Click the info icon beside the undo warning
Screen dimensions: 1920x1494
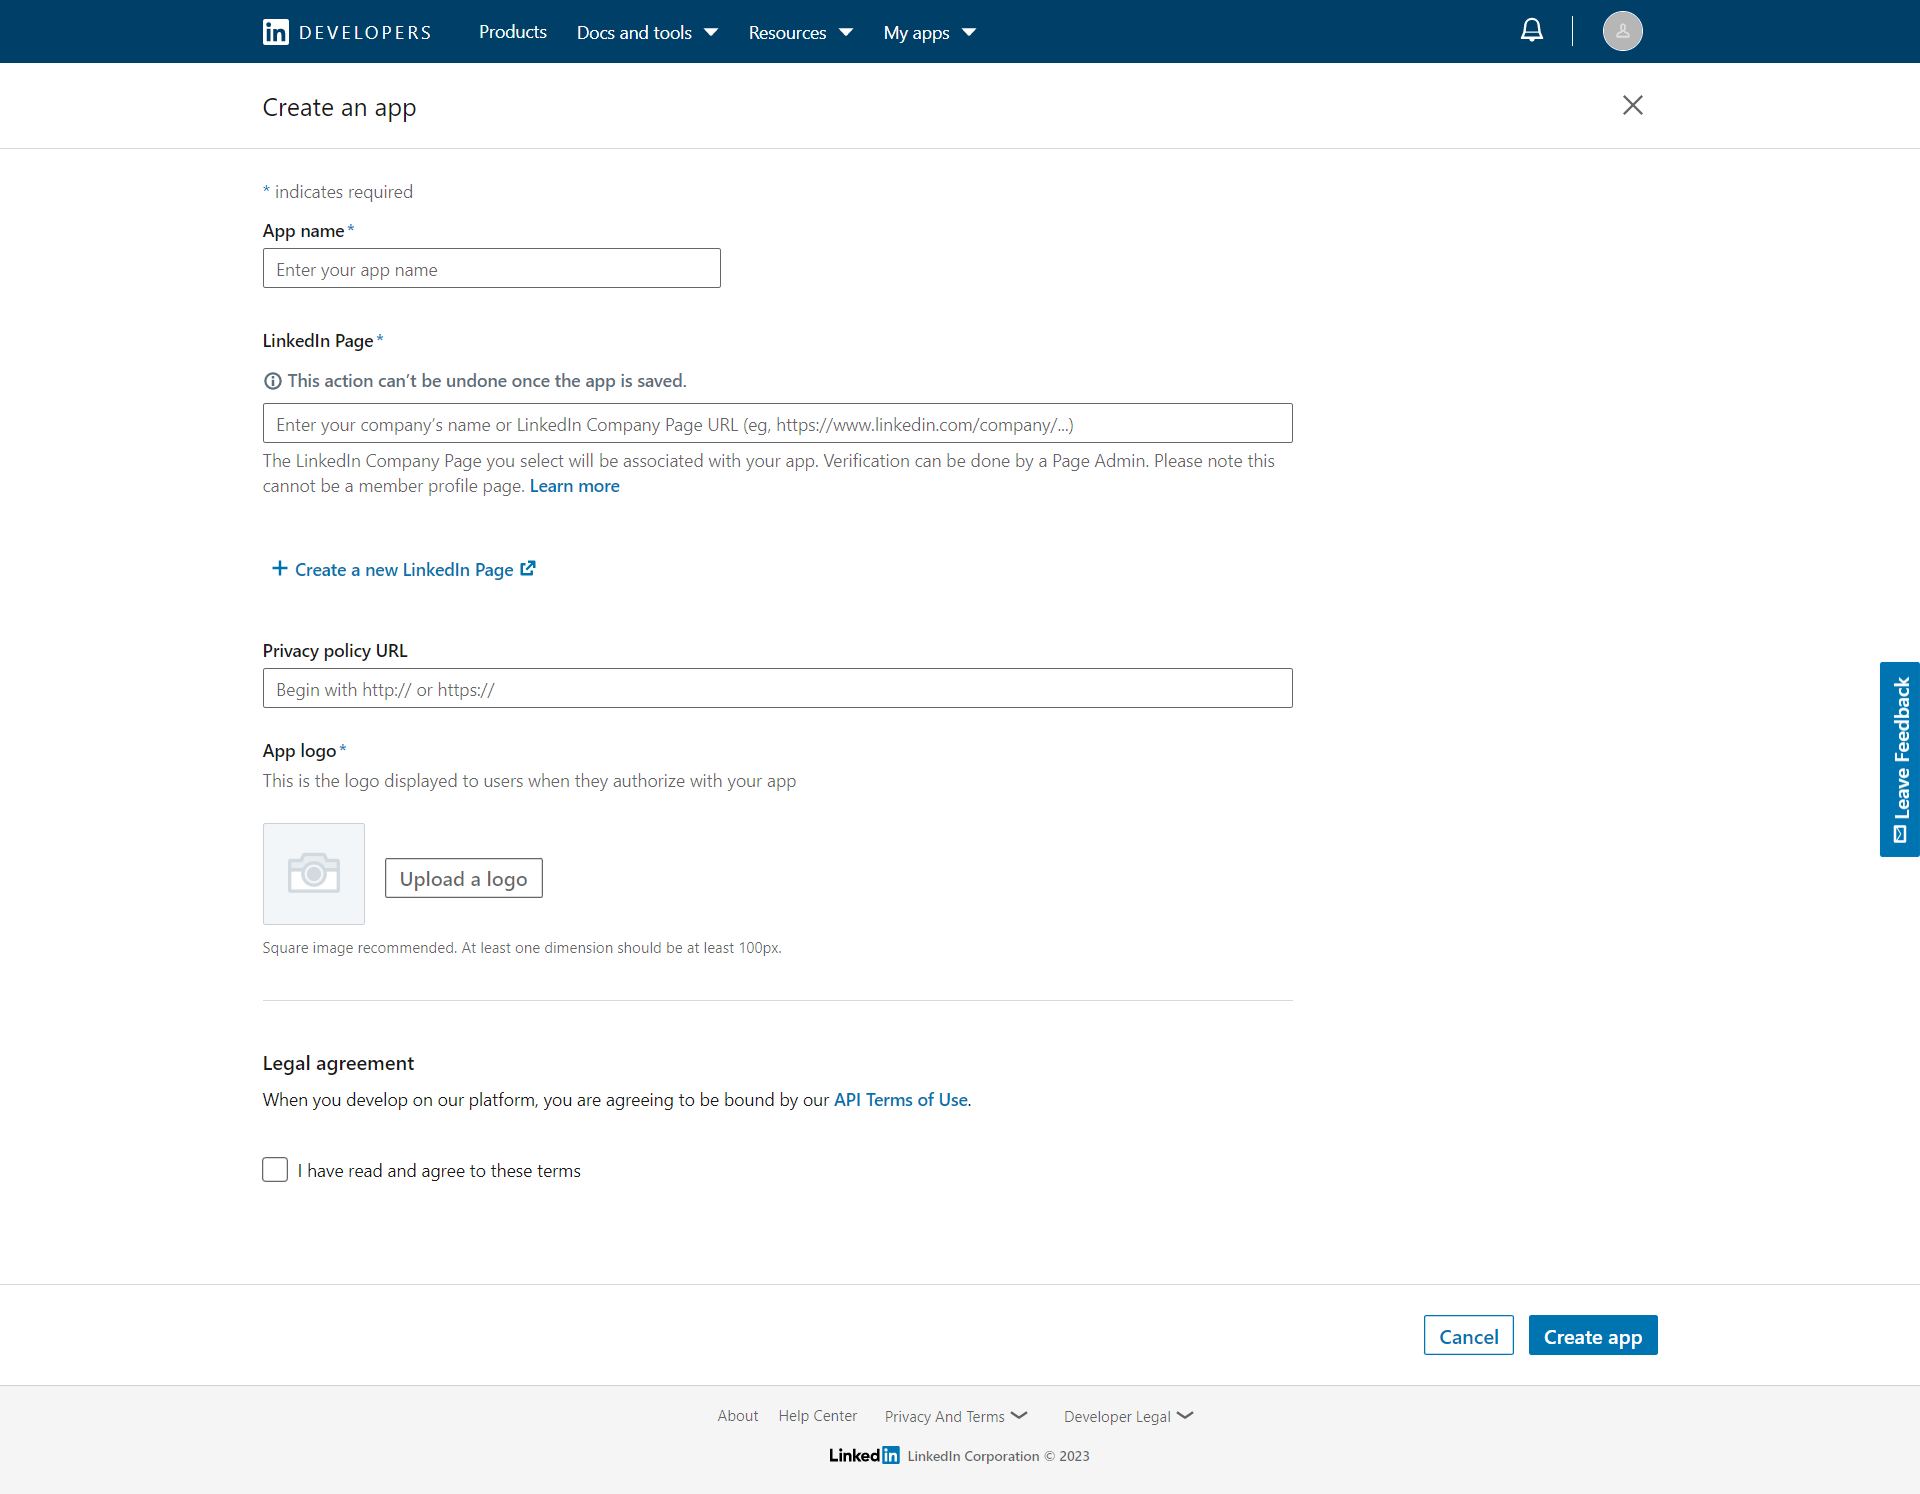pyautogui.click(x=272, y=381)
